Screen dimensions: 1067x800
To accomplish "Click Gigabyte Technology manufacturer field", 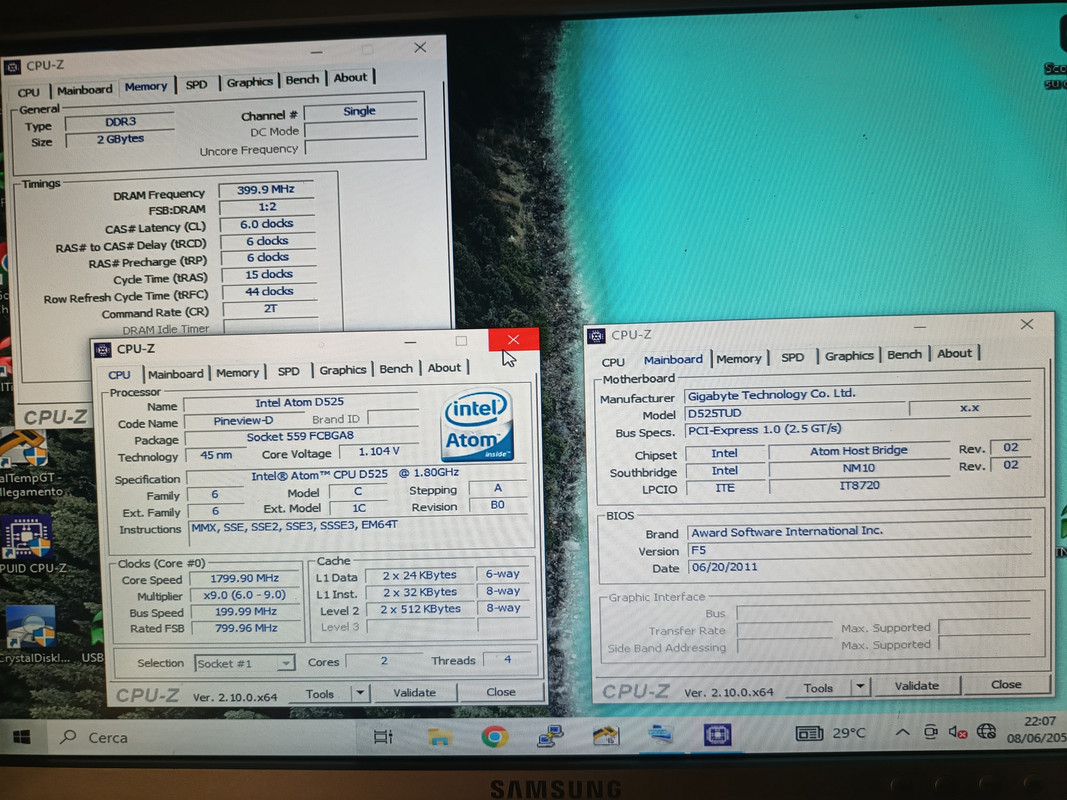I will (x=859, y=395).
